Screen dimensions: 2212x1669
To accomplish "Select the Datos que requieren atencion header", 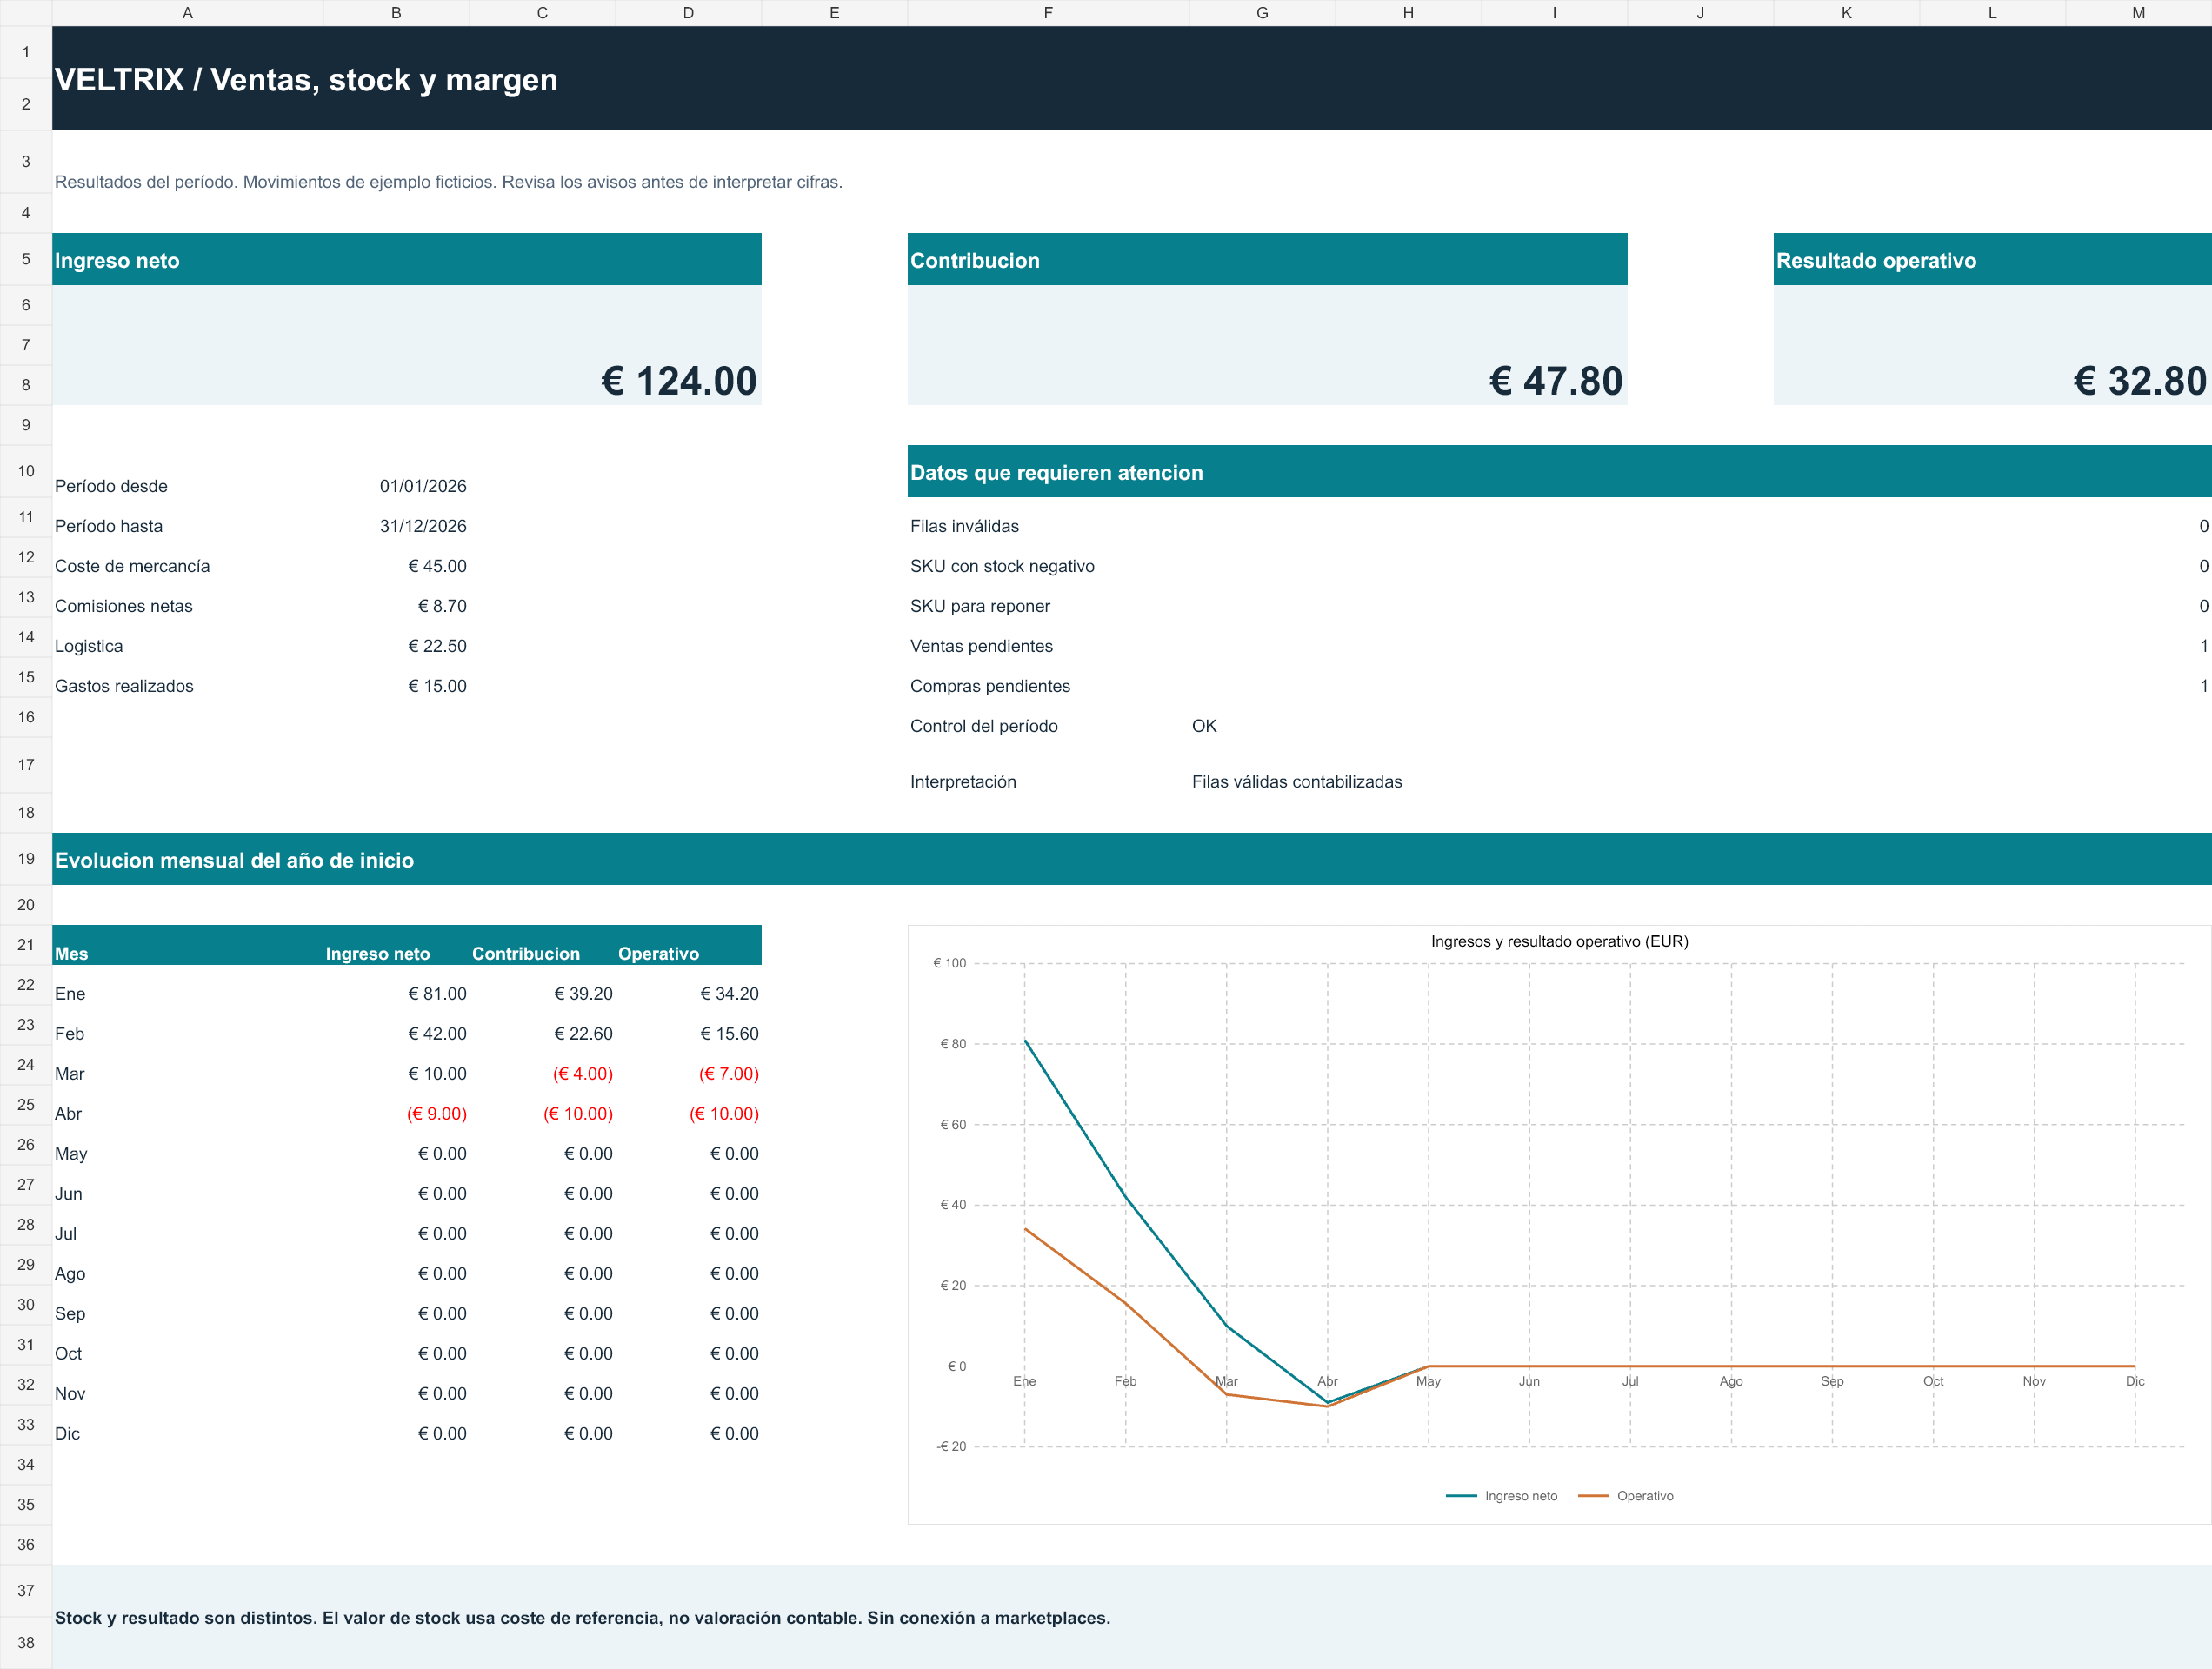I will point(1559,471).
